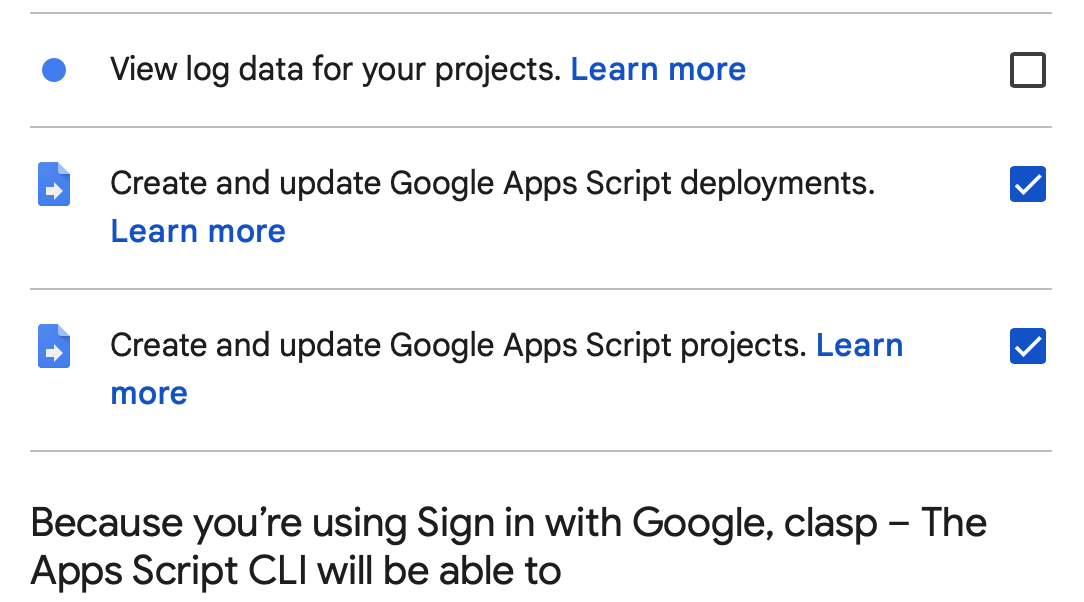
Task: Follow Learn more link for projects permission
Action: pyautogui.click(x=859, y=345)
